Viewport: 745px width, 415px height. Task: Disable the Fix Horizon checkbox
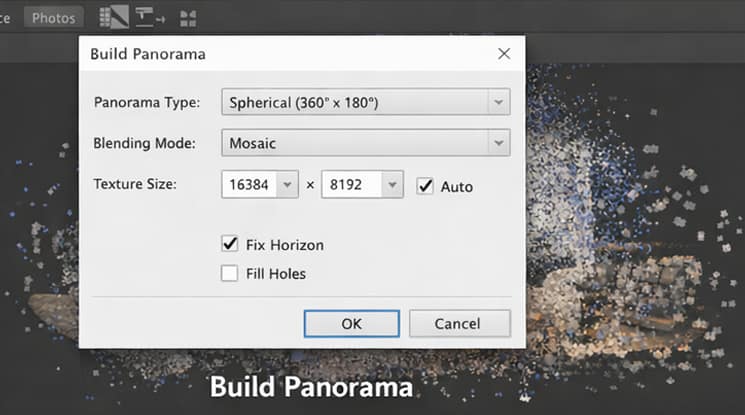click(x=229, y=244)
